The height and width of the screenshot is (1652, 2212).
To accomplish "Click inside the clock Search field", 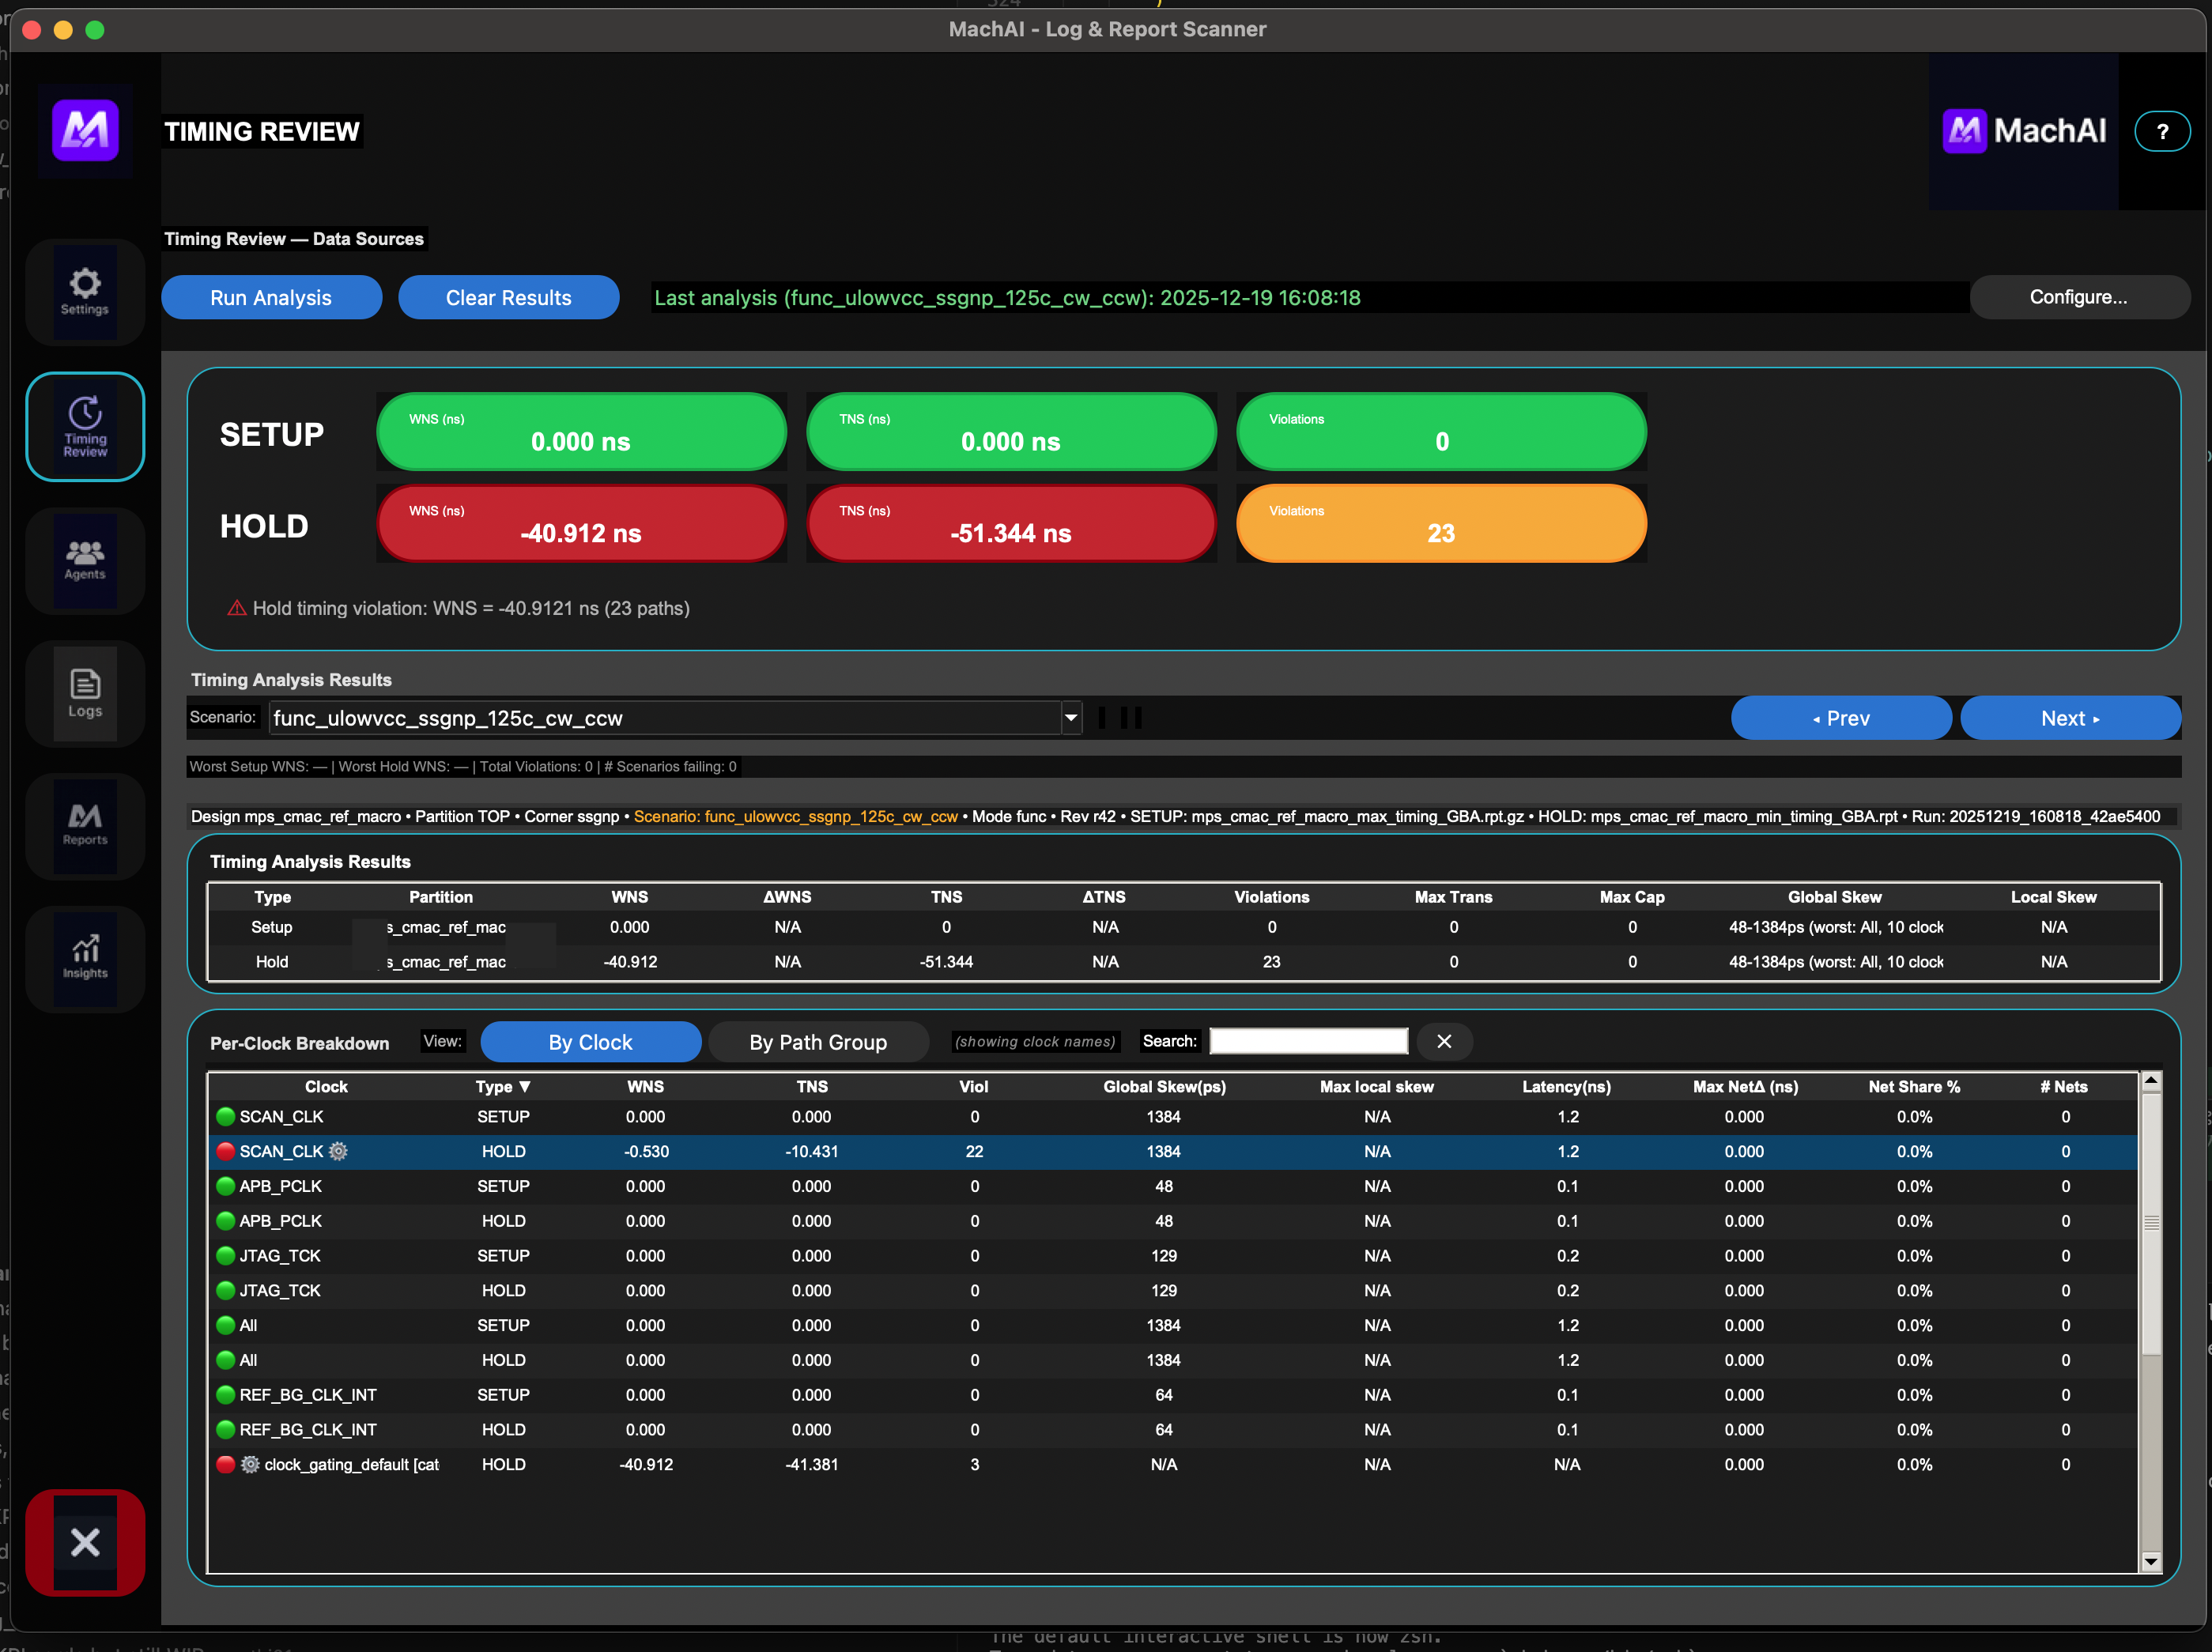I will 1308,1040.
